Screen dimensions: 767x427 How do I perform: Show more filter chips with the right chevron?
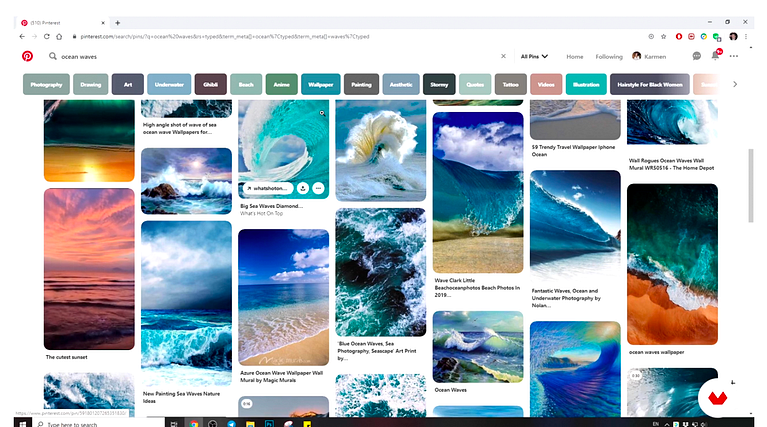pos(735,84)
